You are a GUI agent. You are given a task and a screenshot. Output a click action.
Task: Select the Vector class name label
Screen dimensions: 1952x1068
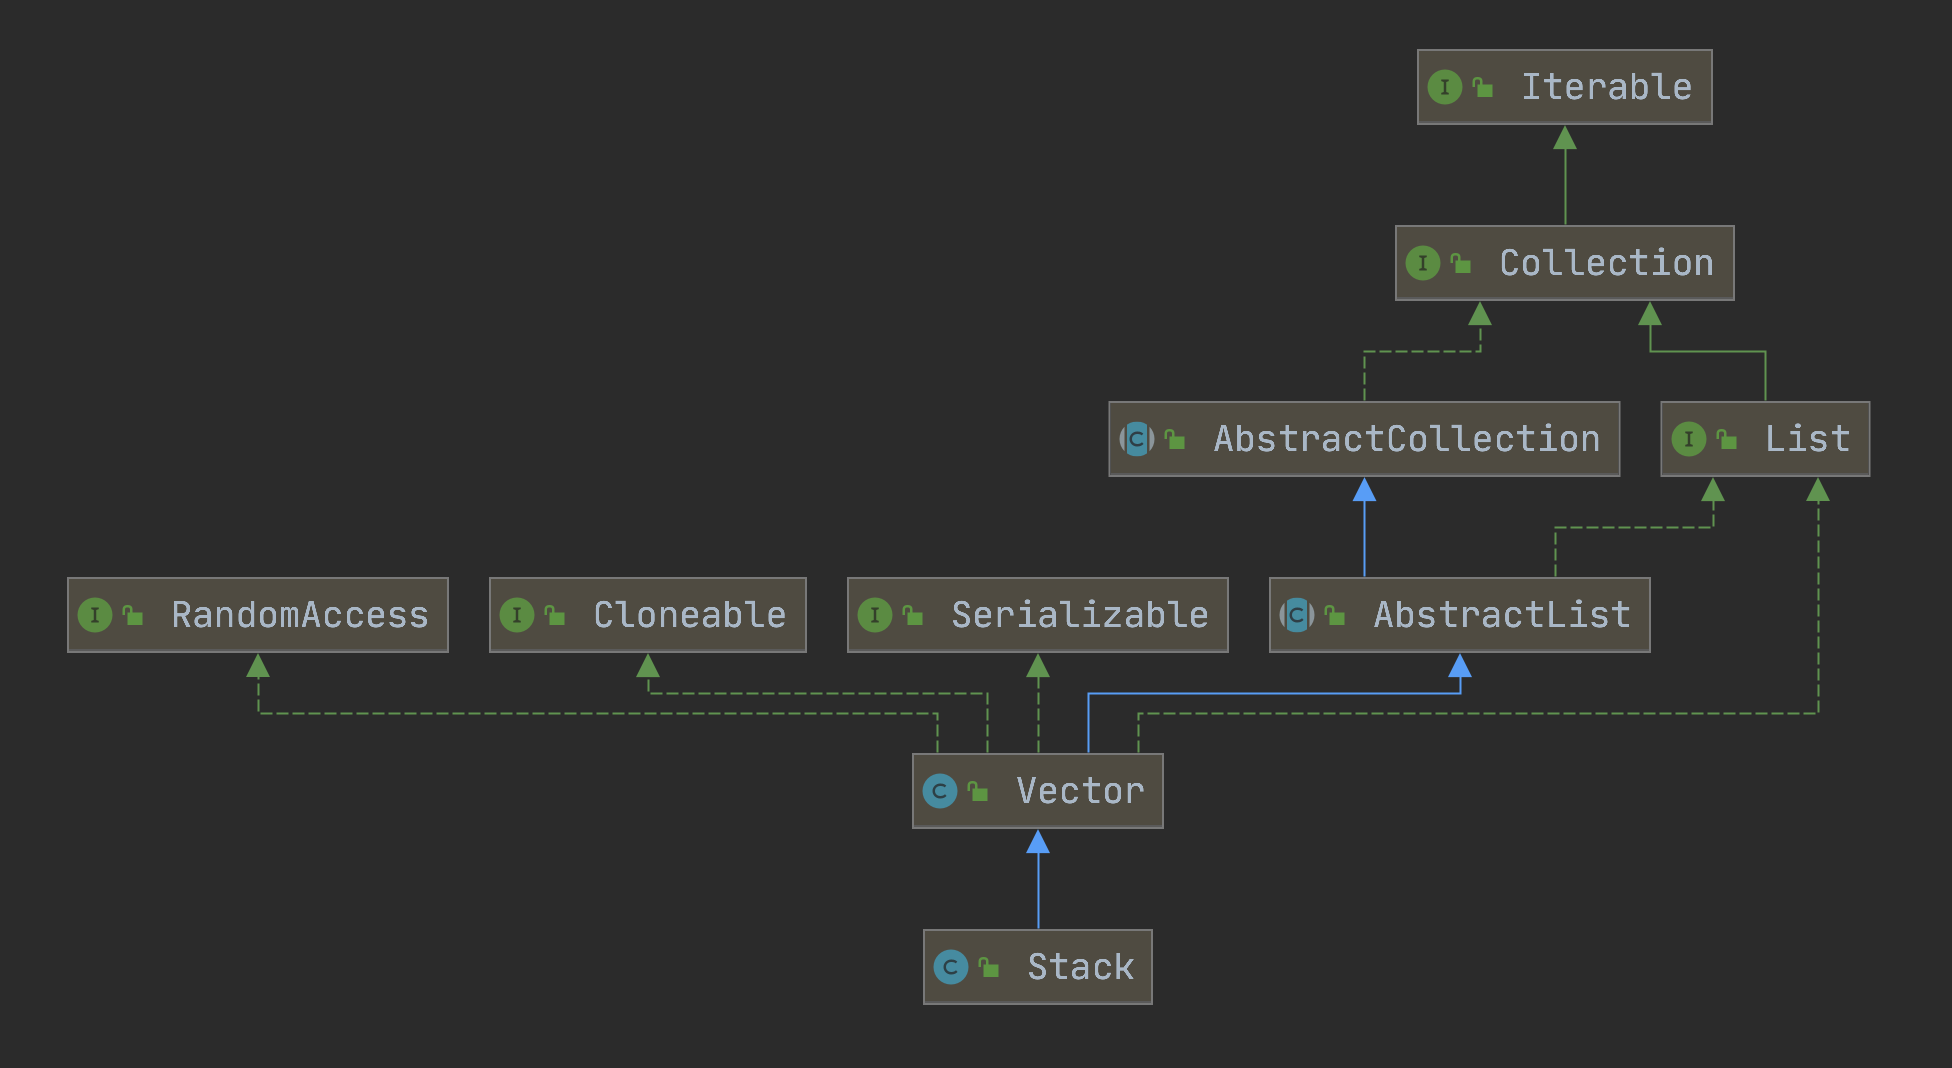(x=1080, y=791)
